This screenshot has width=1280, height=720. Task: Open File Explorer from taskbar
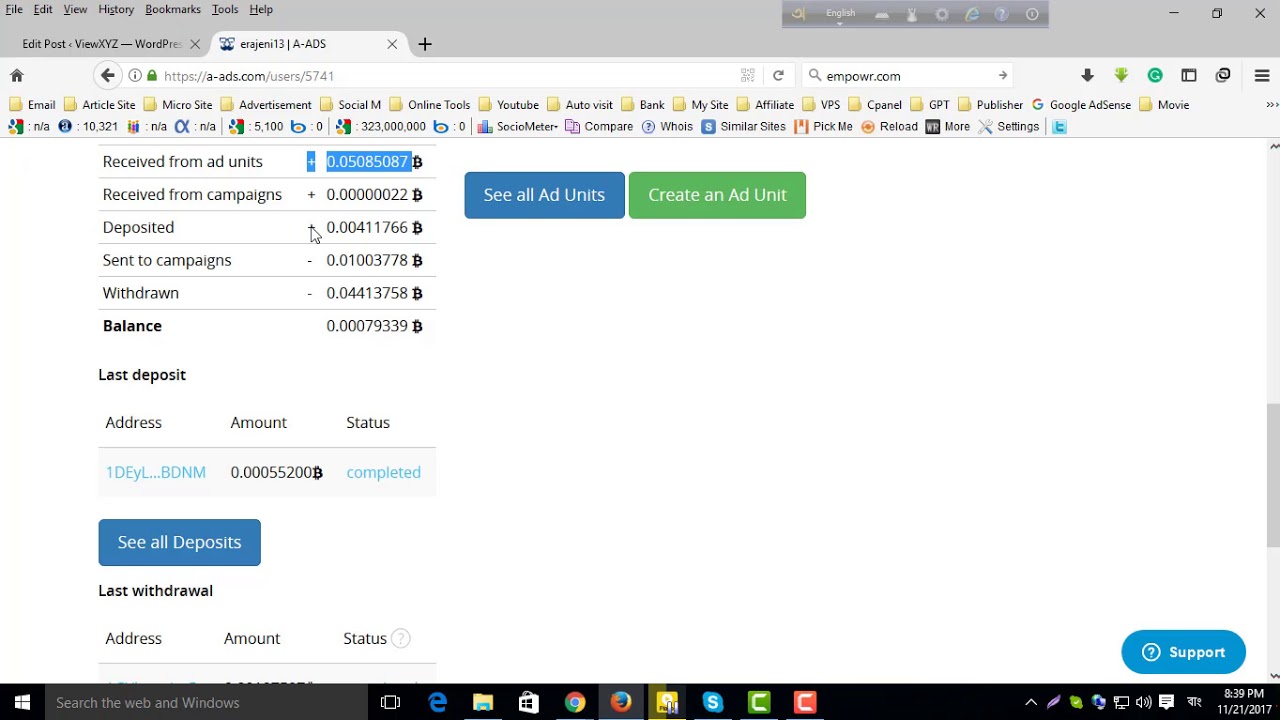point(483,702)
